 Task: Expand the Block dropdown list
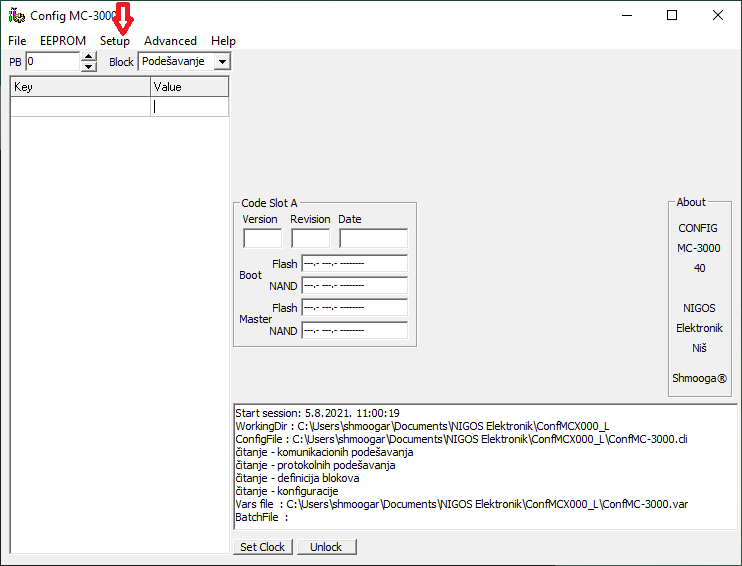tap(221, 62)
